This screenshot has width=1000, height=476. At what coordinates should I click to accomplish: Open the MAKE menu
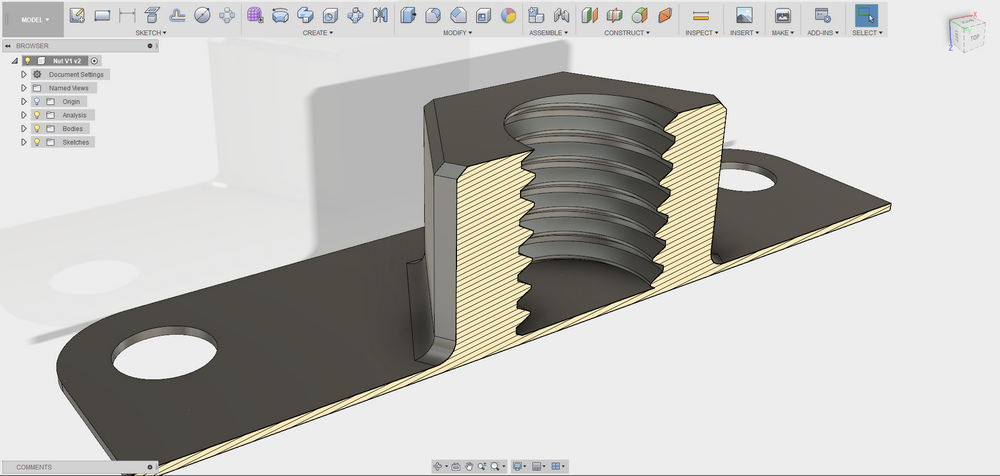(x=783, y=33)
